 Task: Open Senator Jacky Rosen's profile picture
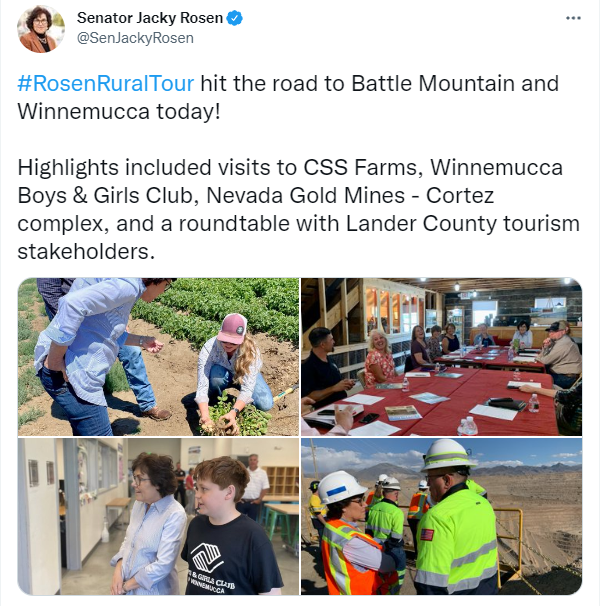[41, 29]
